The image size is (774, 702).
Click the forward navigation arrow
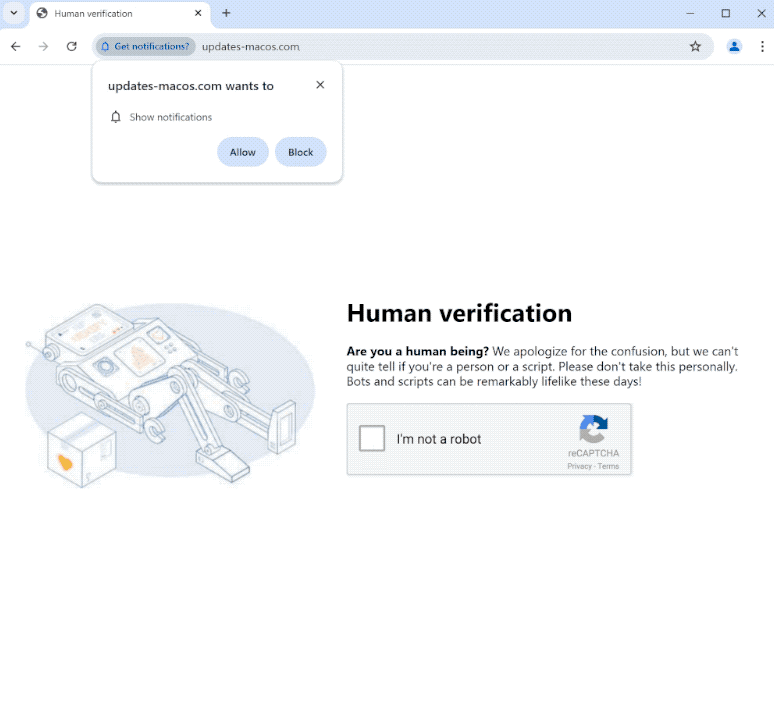pos(43,47)
